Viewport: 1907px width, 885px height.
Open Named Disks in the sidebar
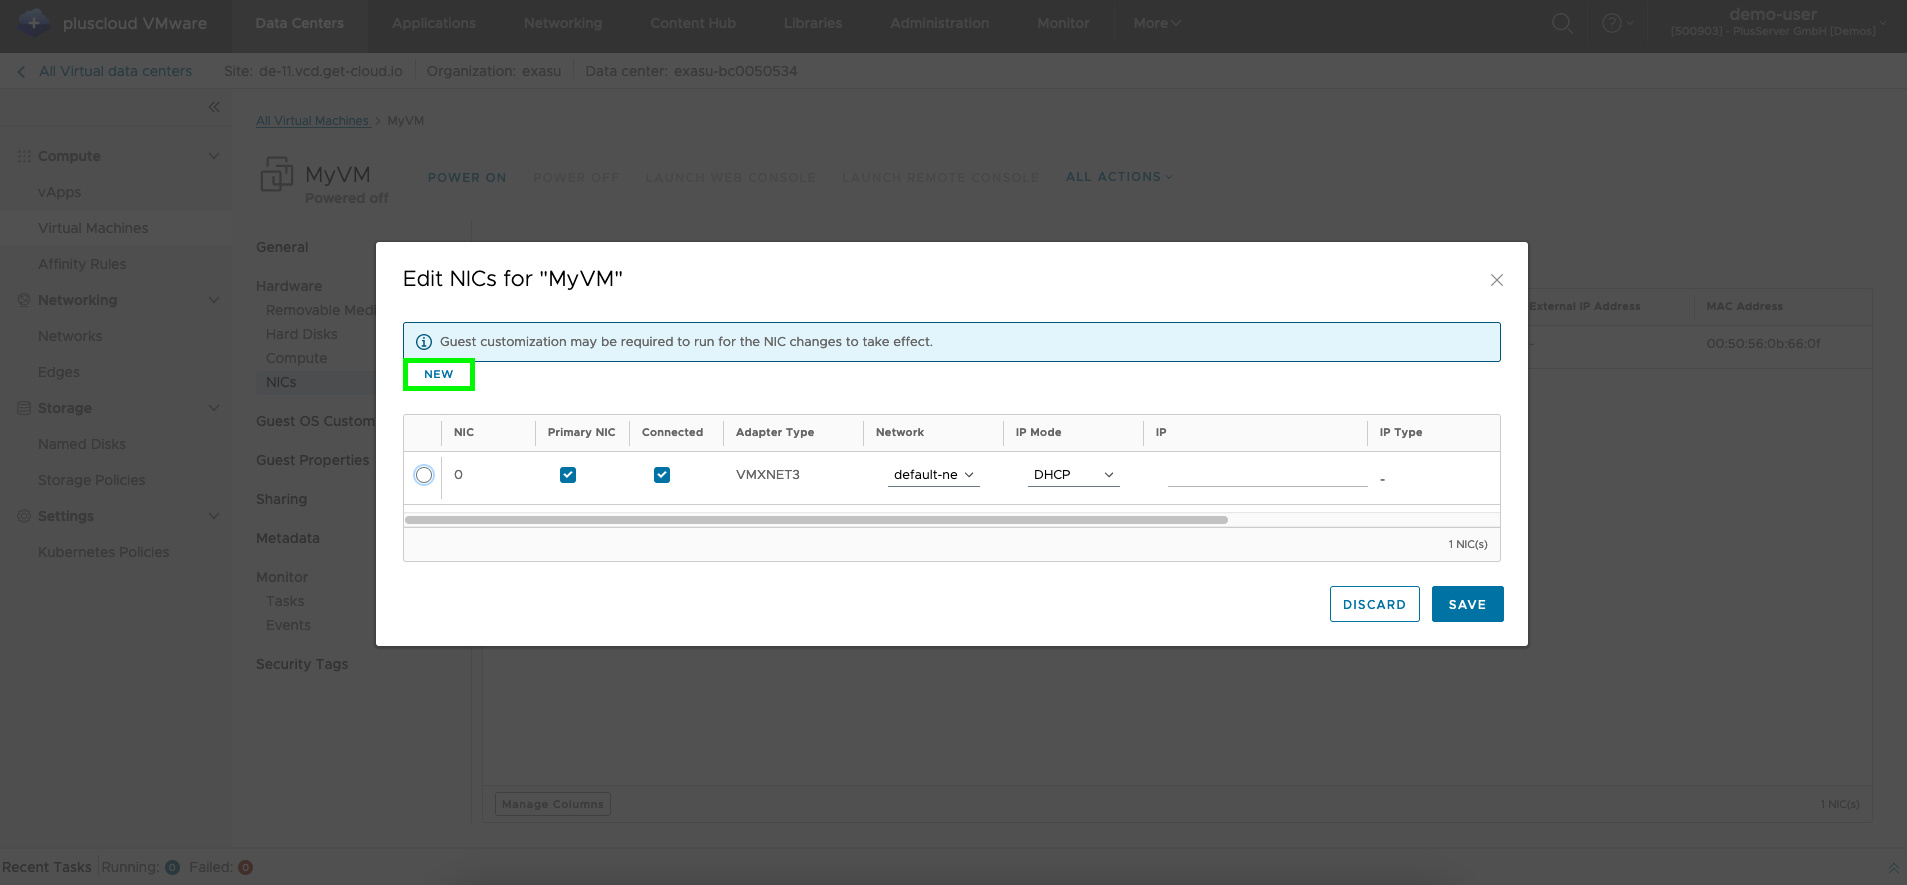(x=82, y=444)
